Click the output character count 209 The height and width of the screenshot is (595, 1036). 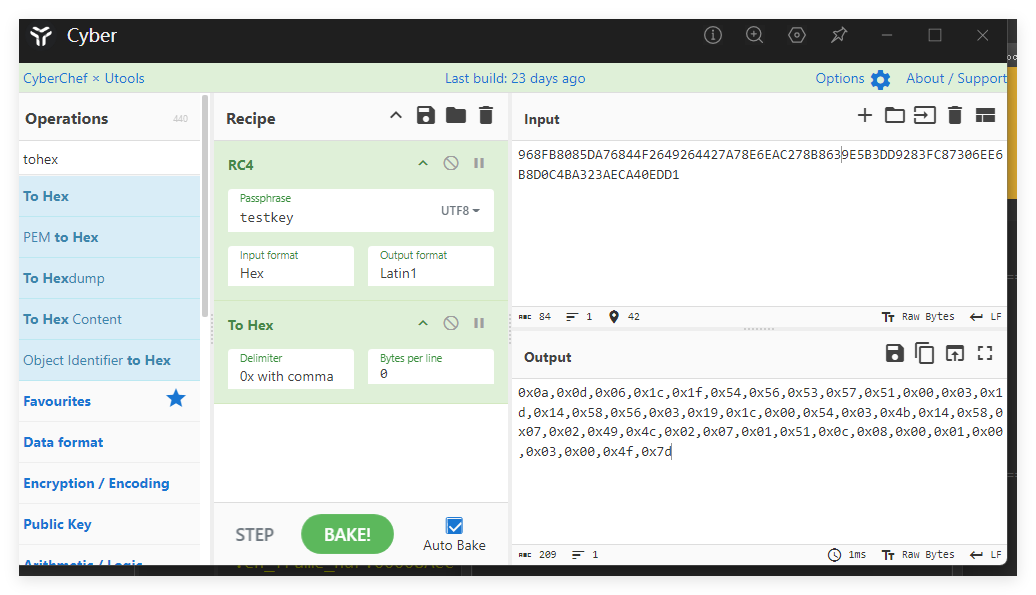pyautogui.click(x=538, y=555)
